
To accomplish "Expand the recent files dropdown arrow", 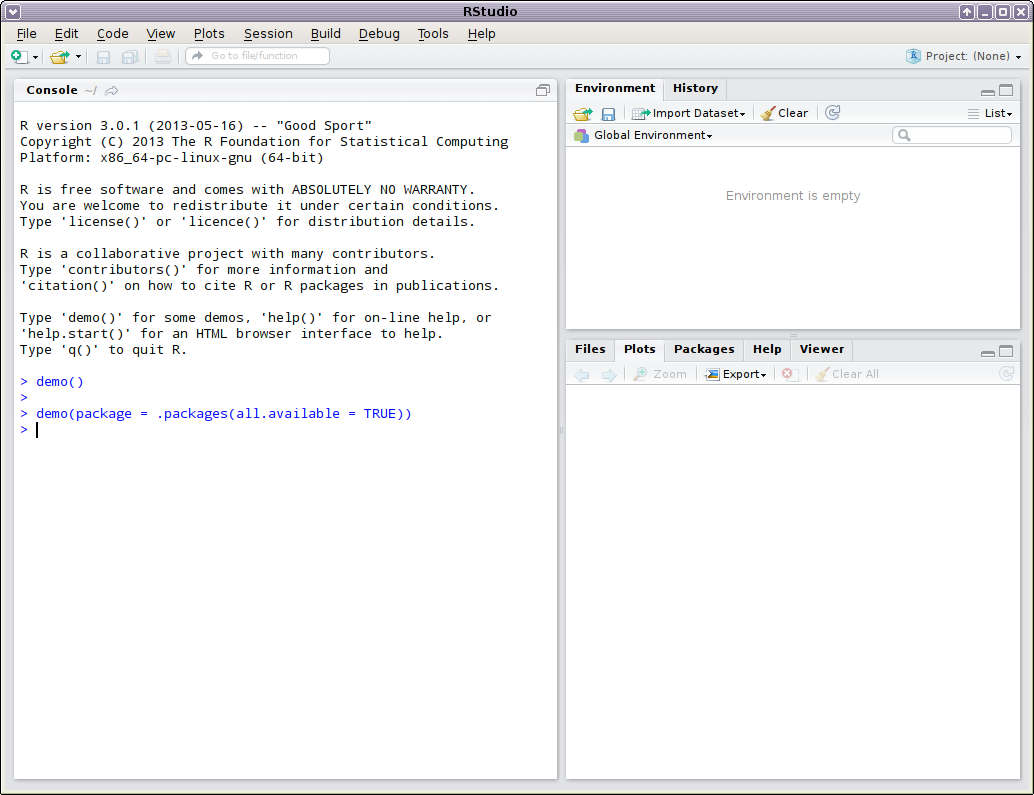I will pos(78,57).
